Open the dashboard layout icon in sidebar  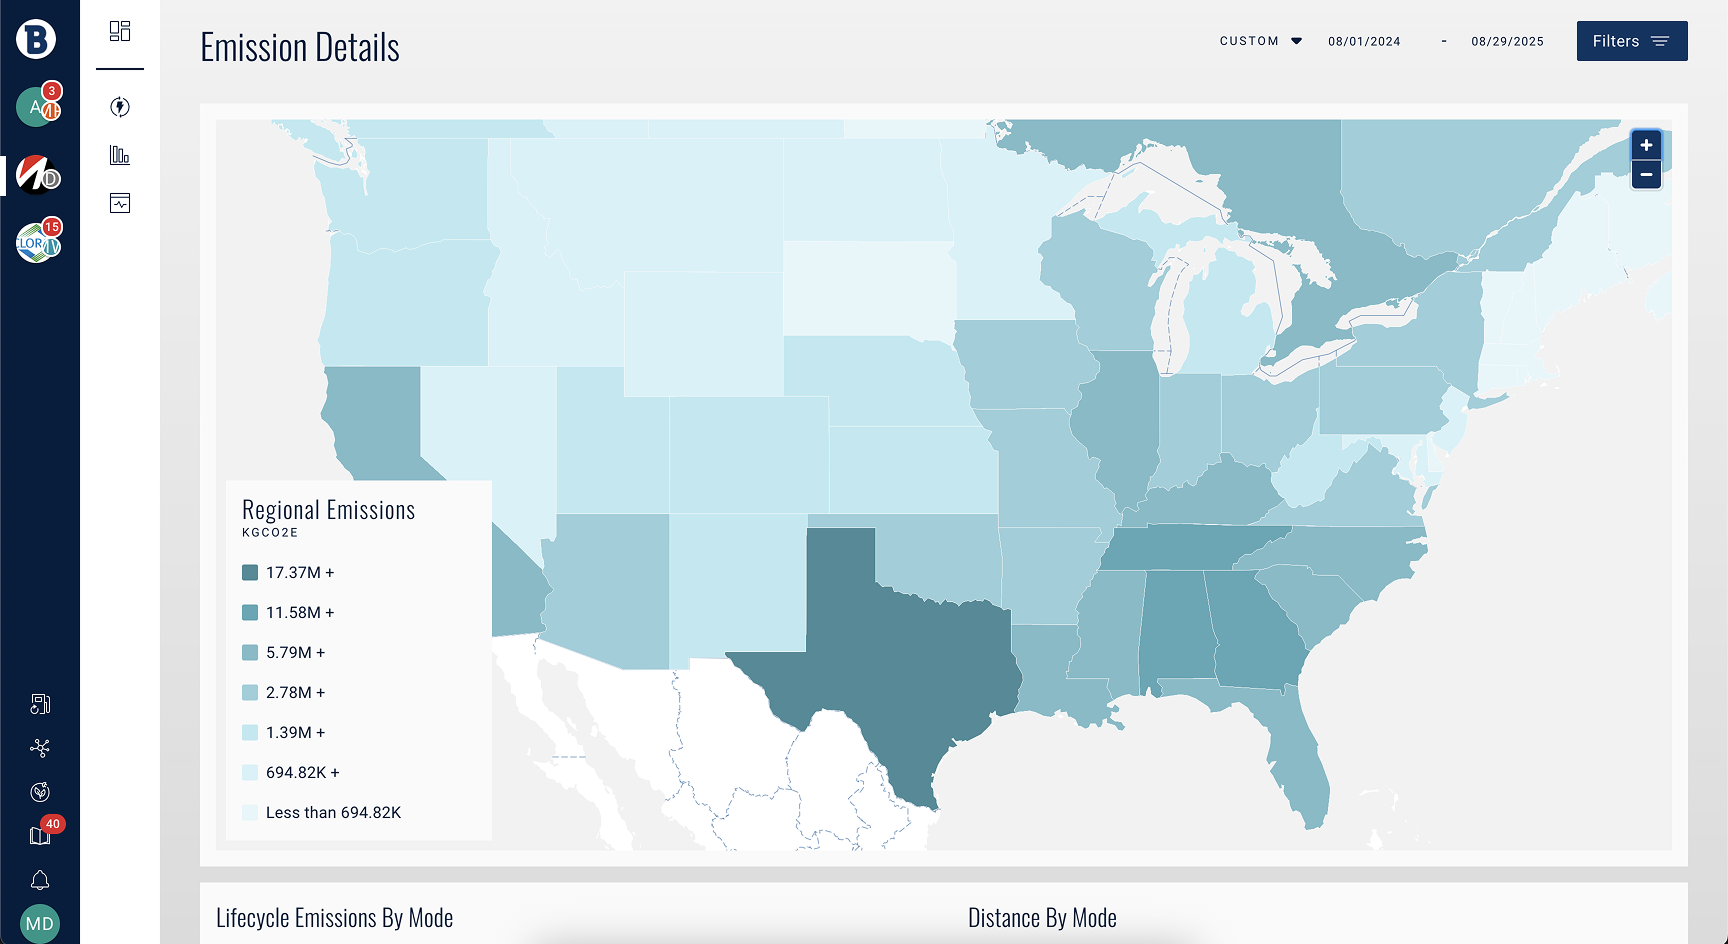(120, 31)
